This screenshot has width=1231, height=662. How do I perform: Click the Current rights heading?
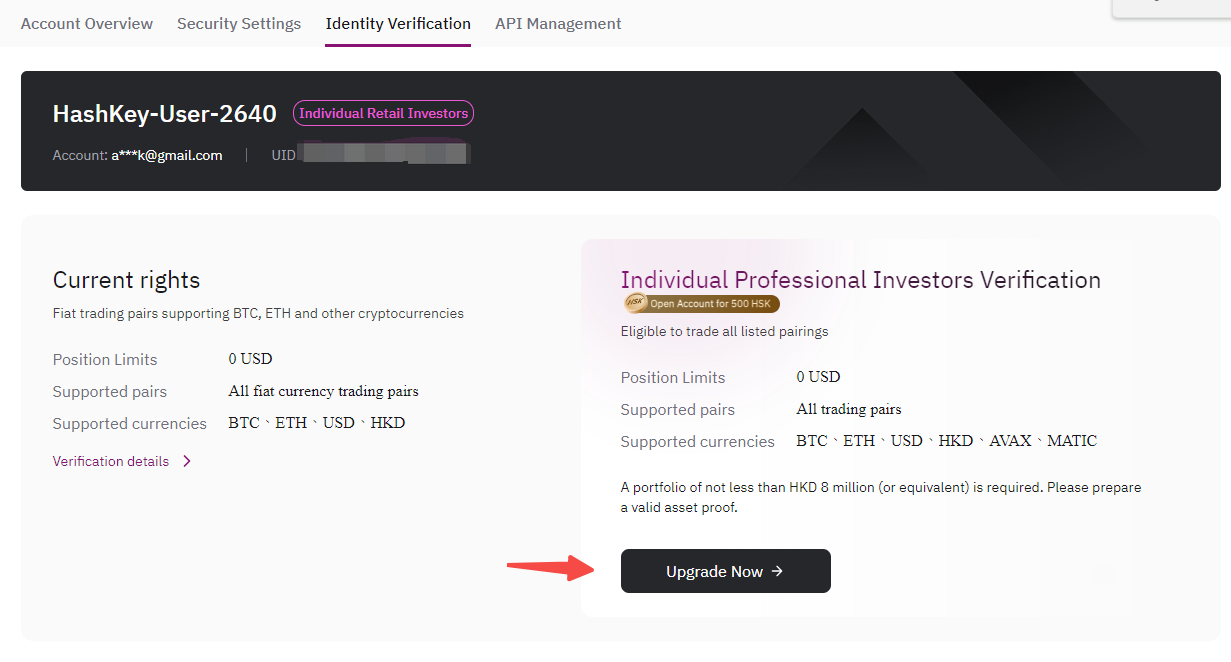pyautogui.click(x=126, y=280)
